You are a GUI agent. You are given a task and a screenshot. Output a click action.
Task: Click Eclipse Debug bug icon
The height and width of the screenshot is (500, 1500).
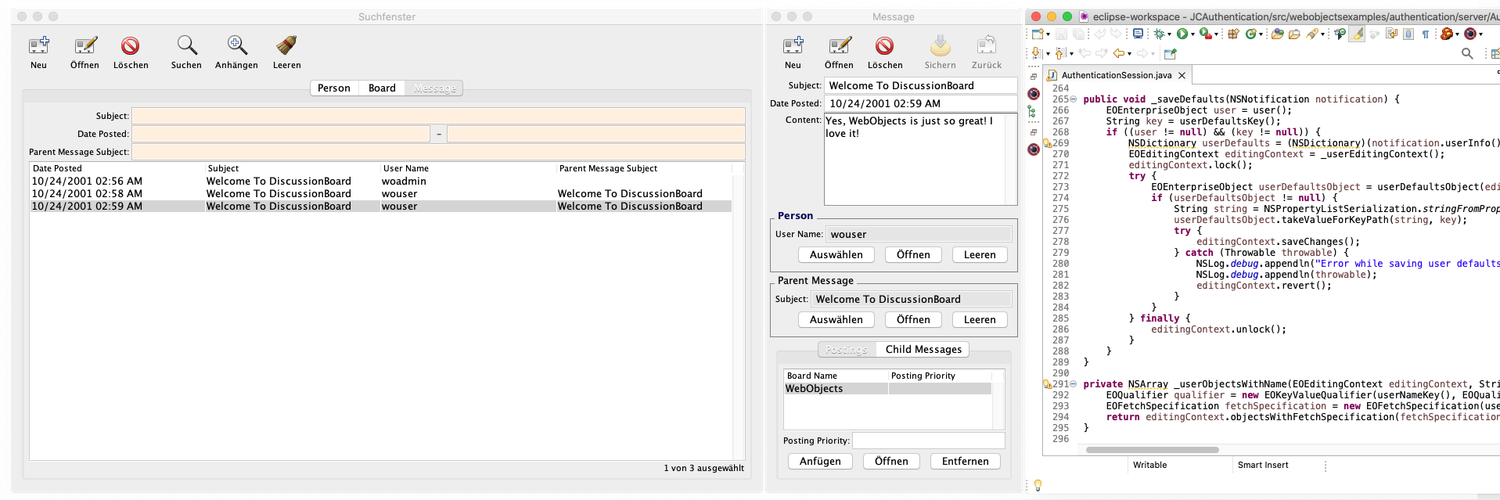(1160, 34)
